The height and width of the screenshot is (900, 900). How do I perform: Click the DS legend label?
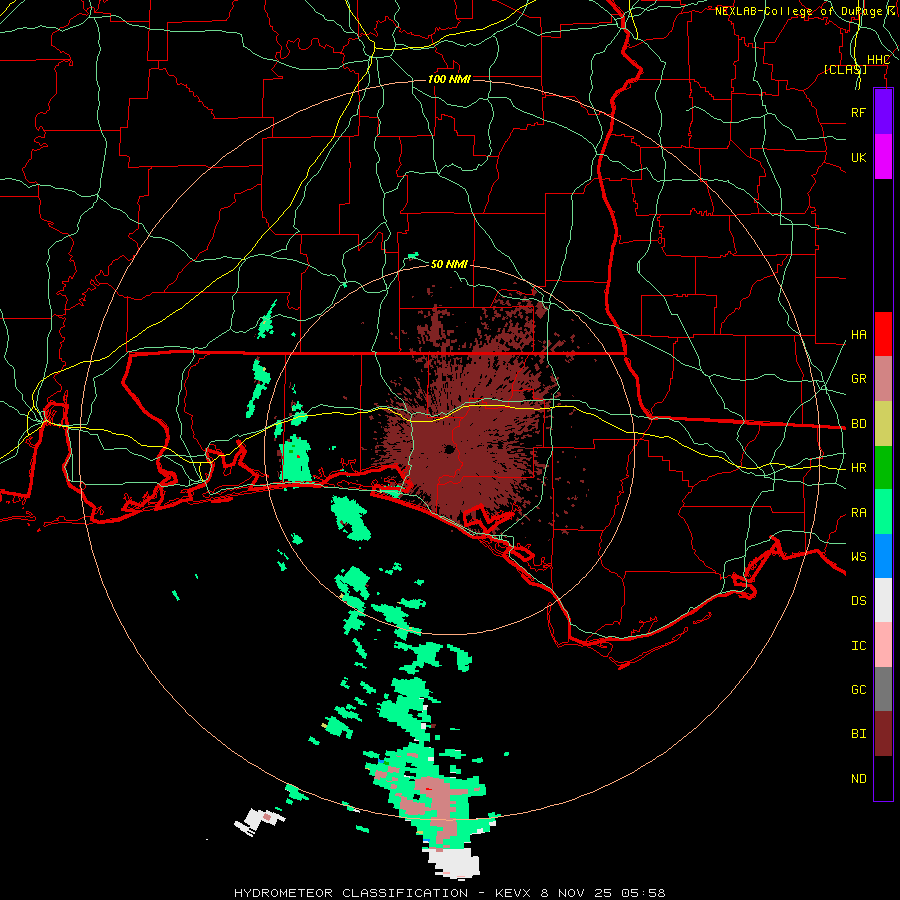point(858,601)
